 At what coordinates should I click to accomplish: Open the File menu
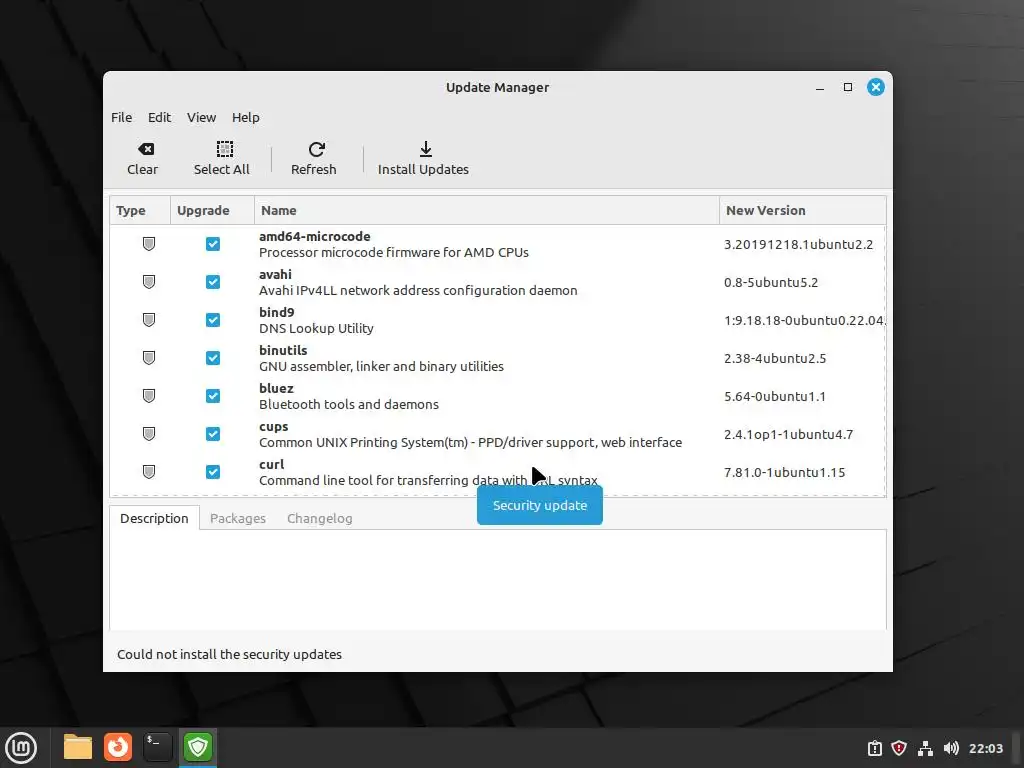[x=121, y=118]
